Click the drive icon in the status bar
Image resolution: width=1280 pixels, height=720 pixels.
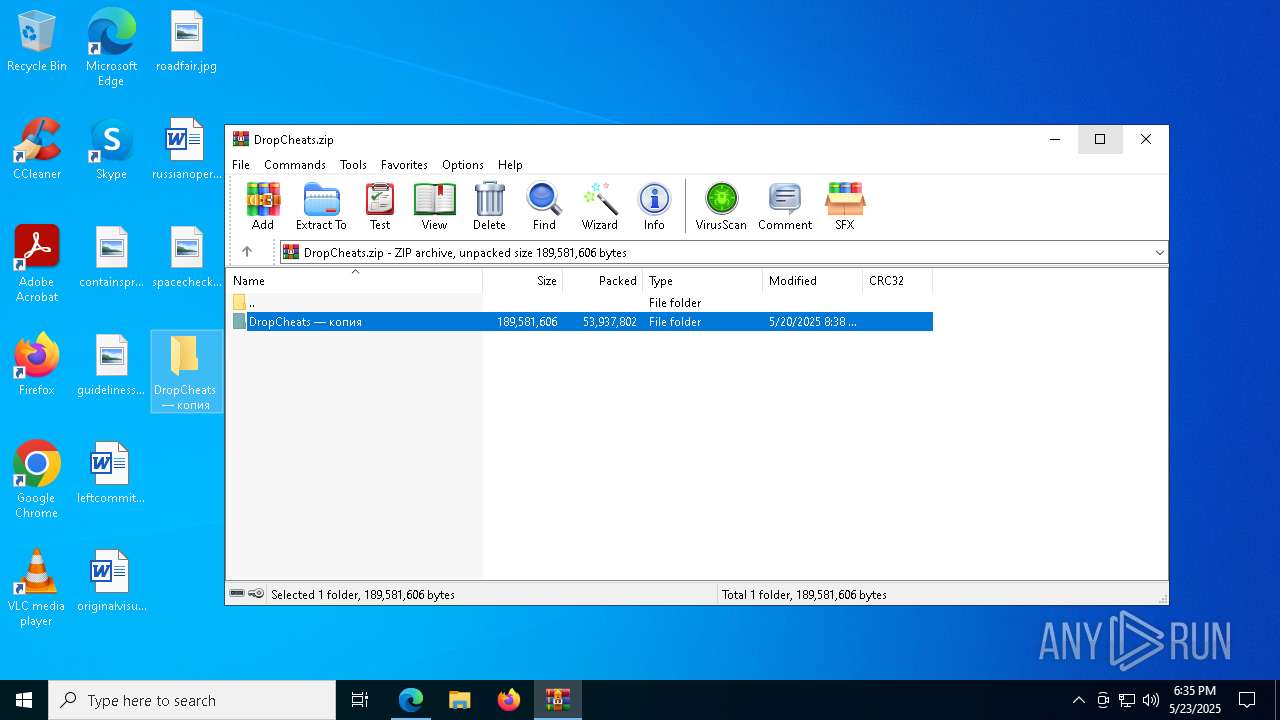point(237,594)
